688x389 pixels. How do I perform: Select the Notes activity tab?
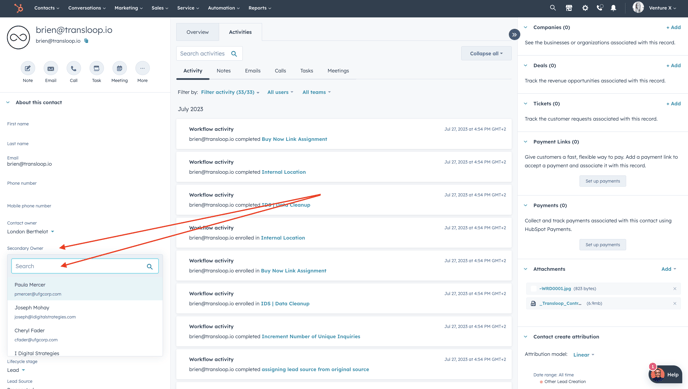[223, 71]
